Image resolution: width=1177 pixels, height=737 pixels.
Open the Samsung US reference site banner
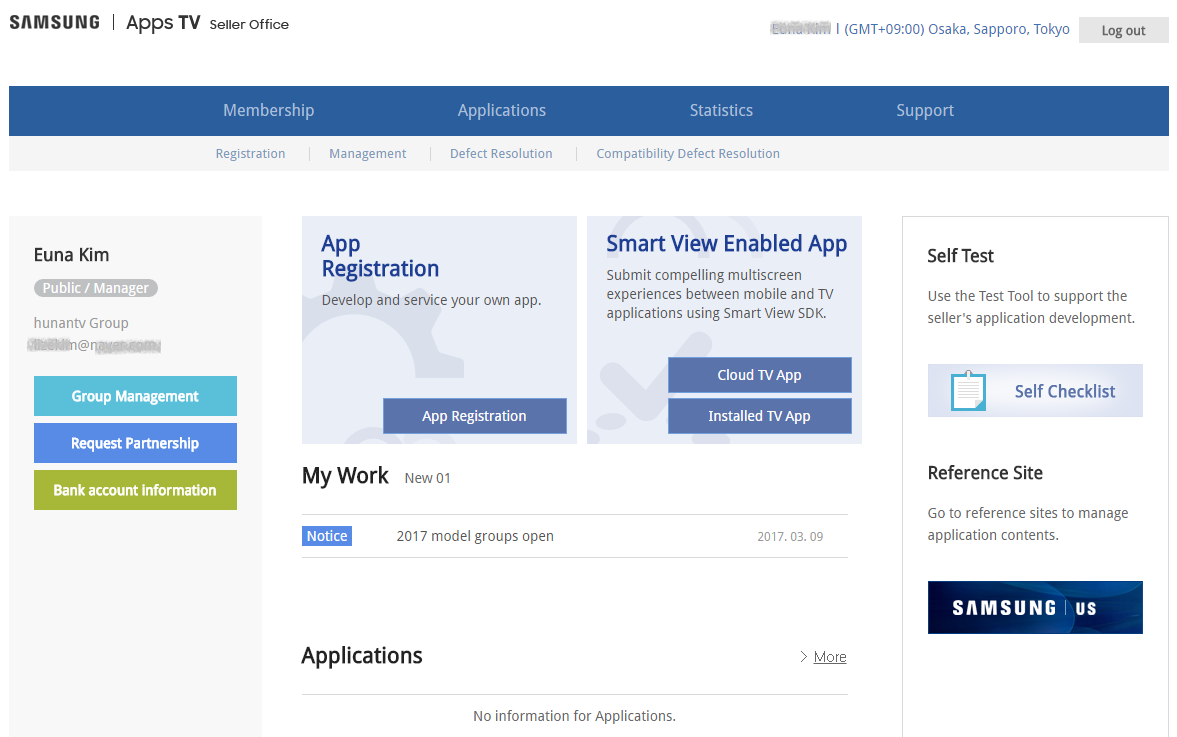(1035, 607)
